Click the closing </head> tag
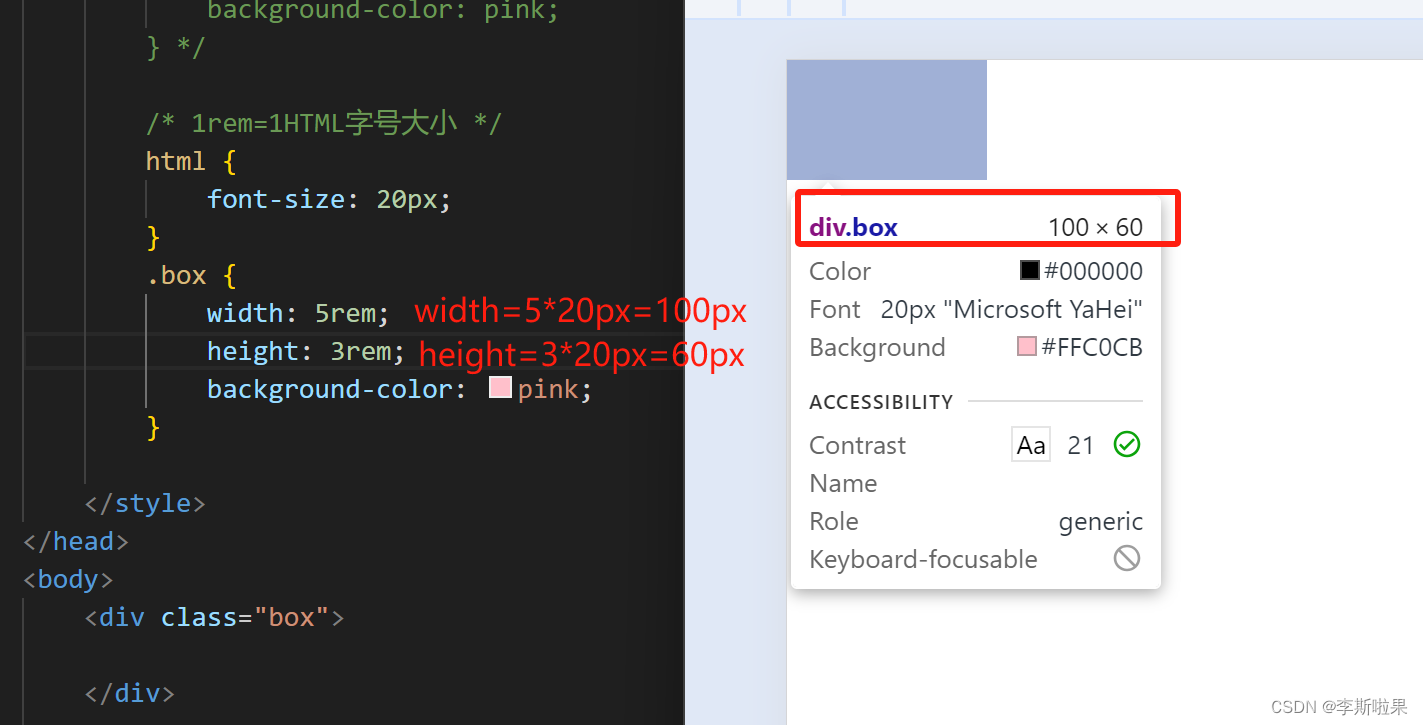Screen dimensions: 1423x725 point(76,541)
